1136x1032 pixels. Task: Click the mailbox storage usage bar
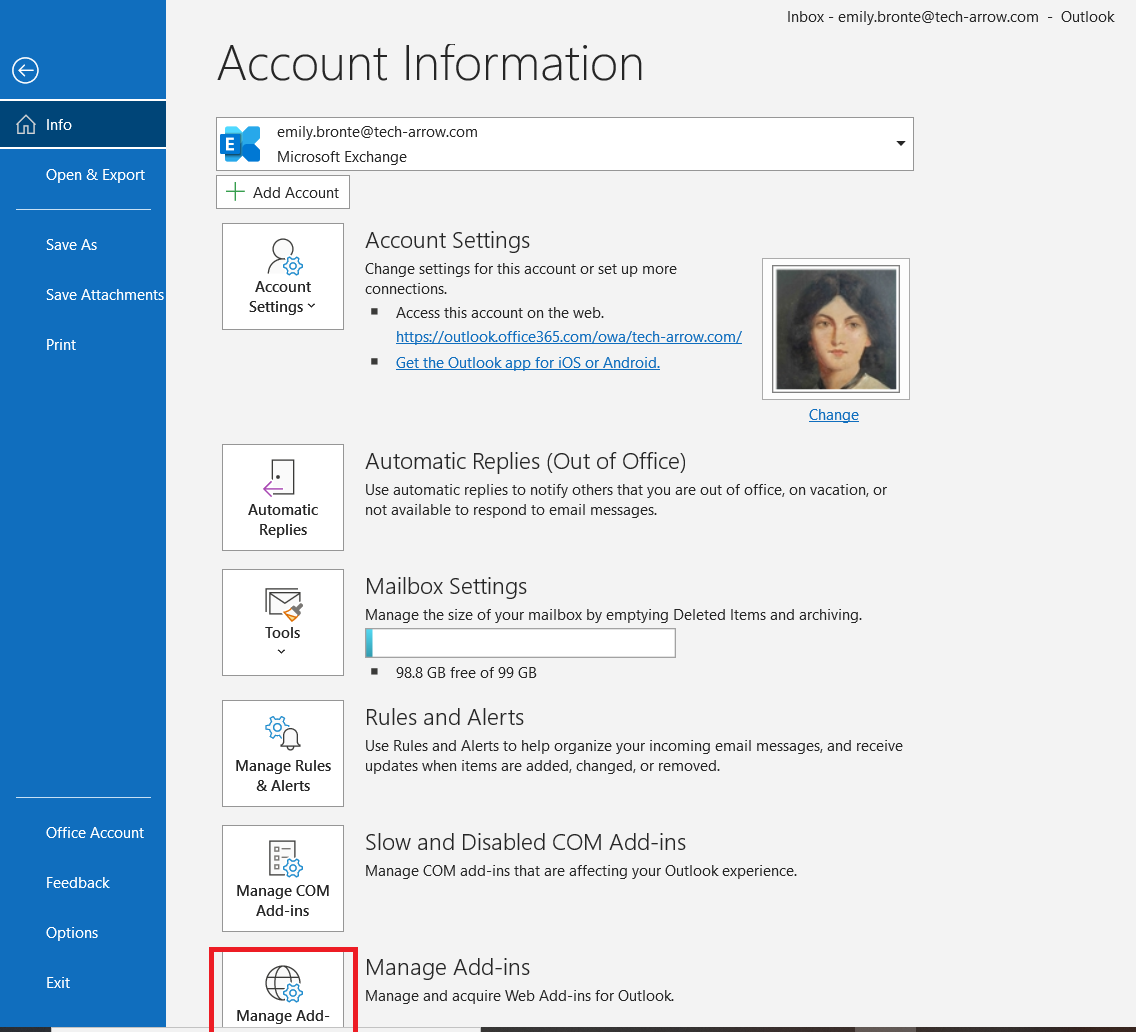click(520, 643)
